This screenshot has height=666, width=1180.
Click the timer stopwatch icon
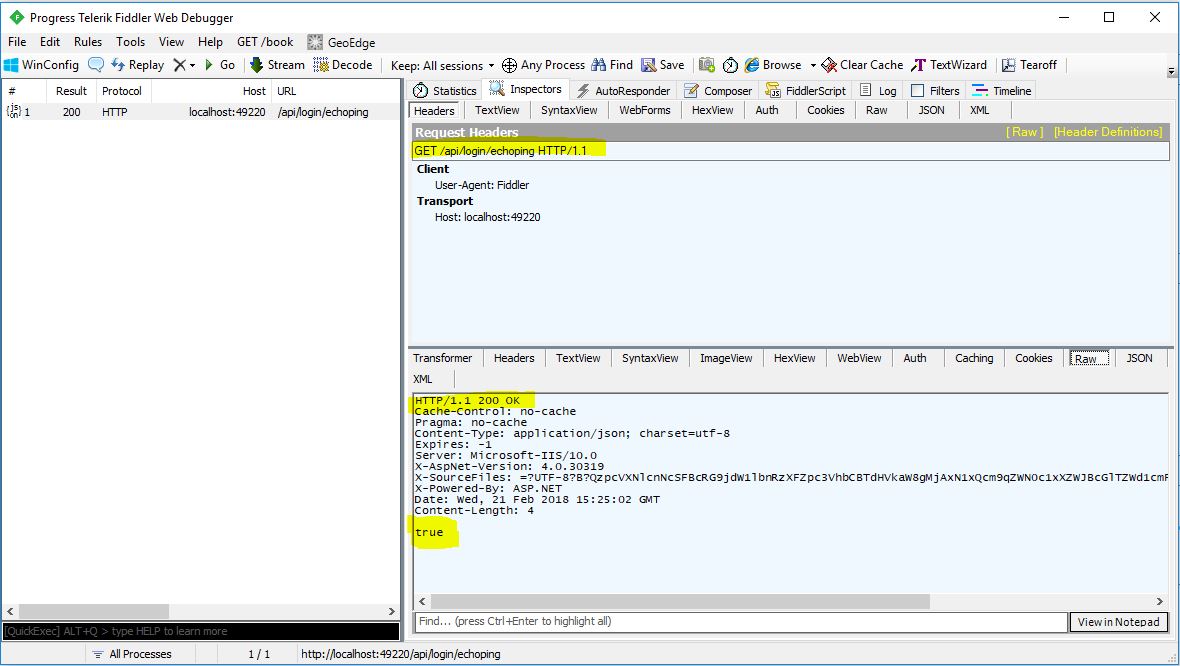(x=730, y=65)
